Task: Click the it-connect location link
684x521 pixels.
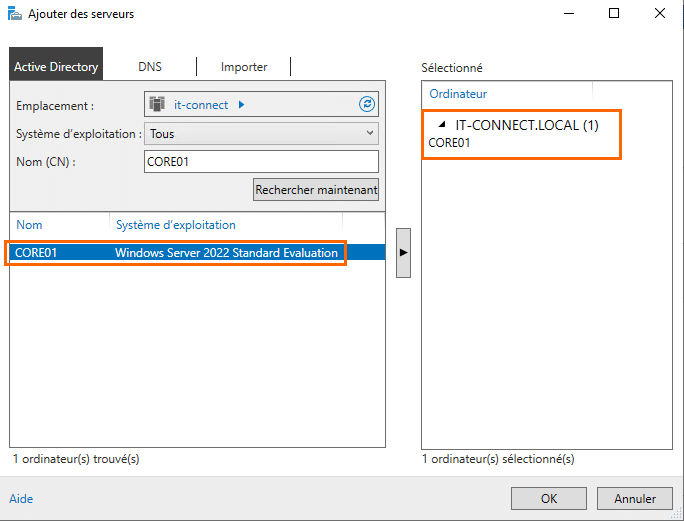Action: [201, 105]
